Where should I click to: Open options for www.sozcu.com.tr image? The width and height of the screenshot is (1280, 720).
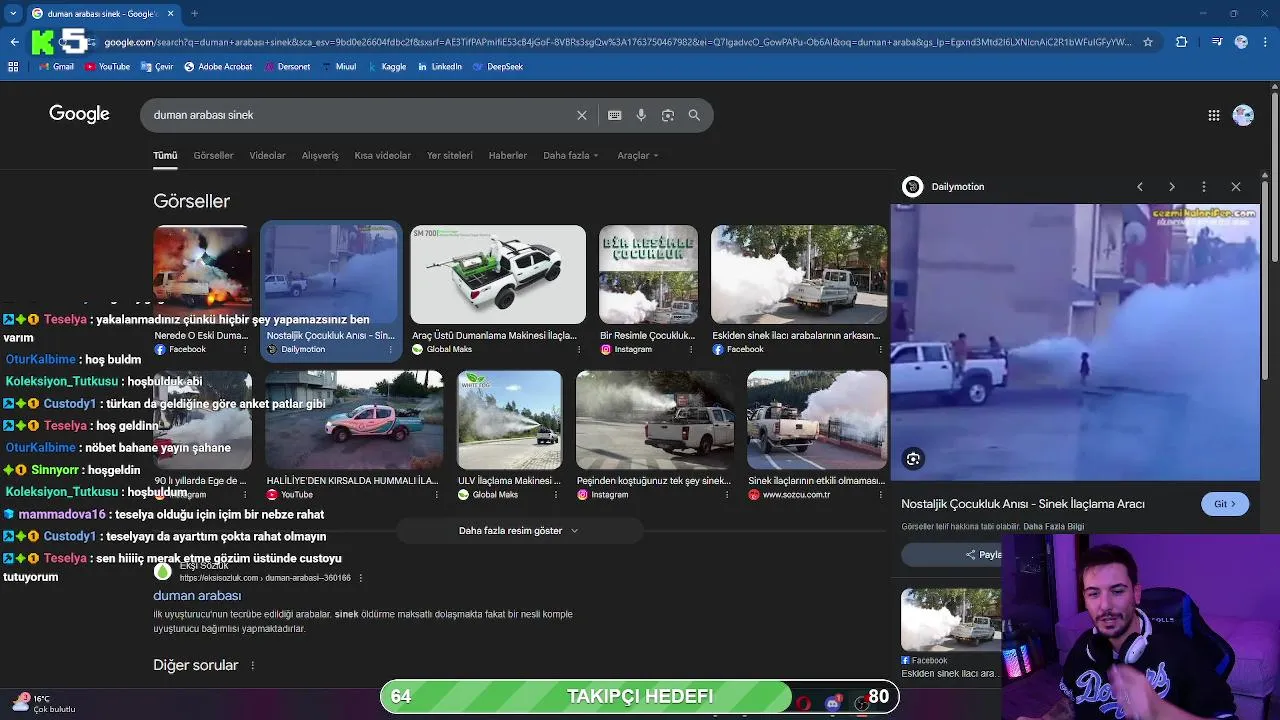[880, 495]
